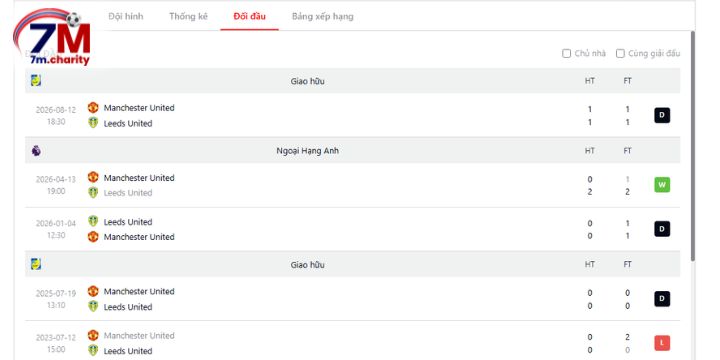Screen dimensions: 720x360
Task: Click the Premier League icon beside Ngoại Hạng Anh
Action: coord(36,151)
